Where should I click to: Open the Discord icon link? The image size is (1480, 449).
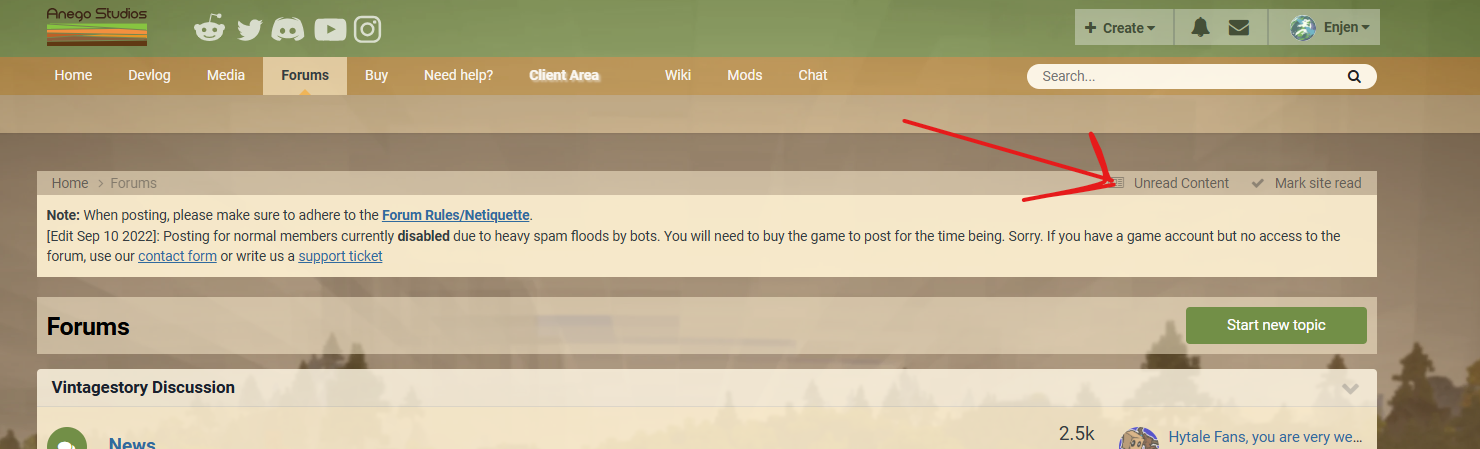click(x=288, y=30)
